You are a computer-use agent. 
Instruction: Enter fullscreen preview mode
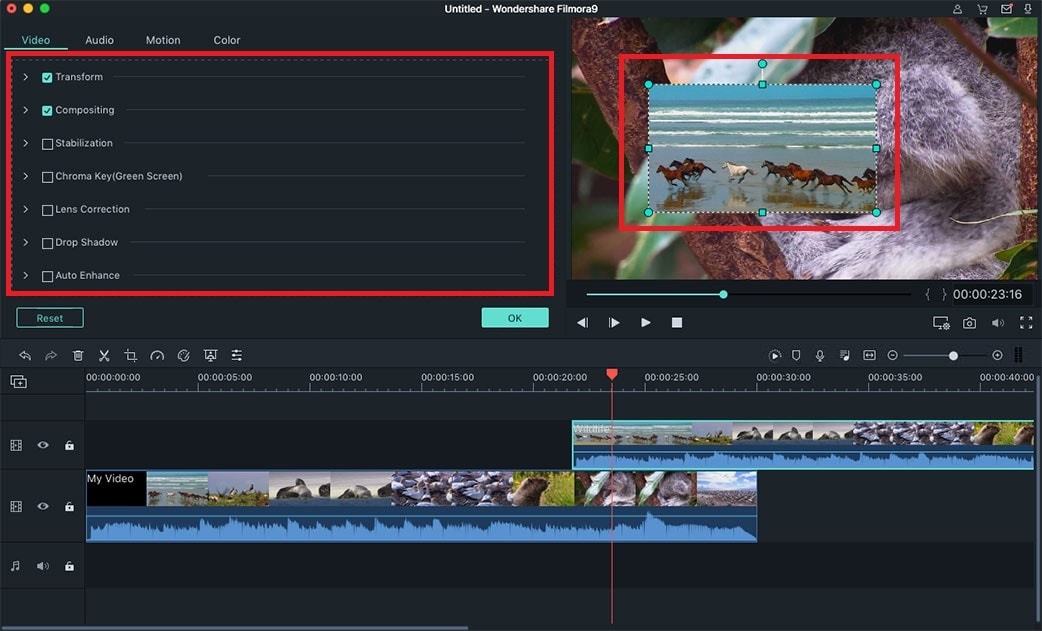tap(1026, 323)
